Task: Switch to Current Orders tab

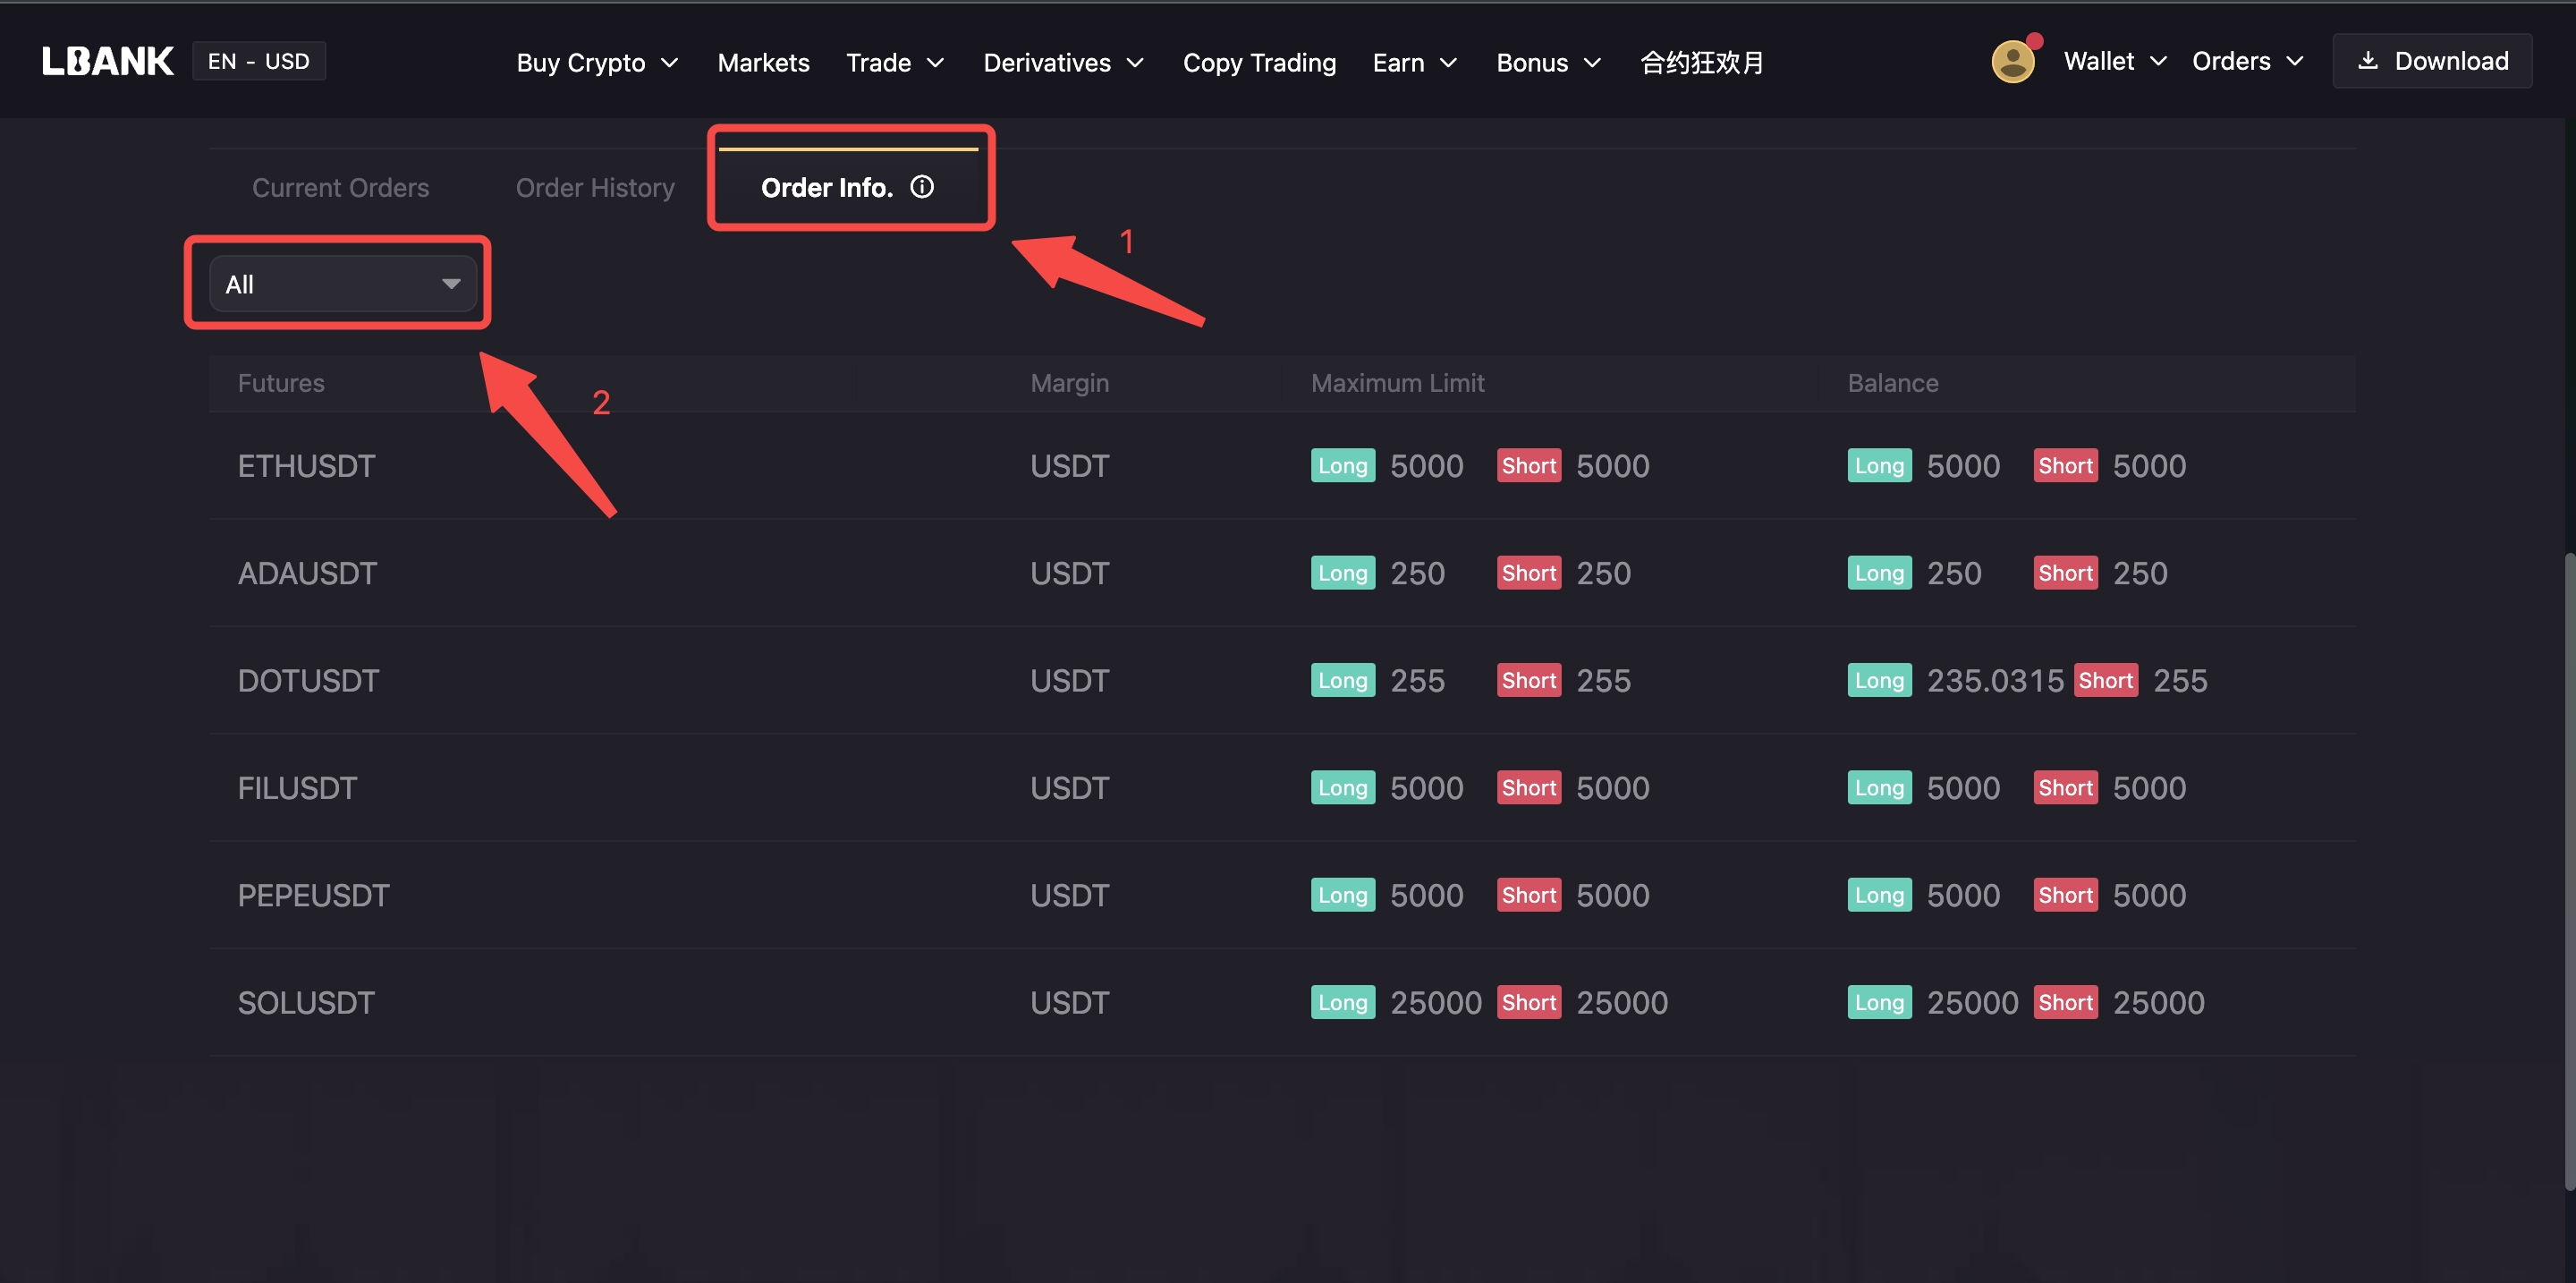Action: (x=340, y=188)
